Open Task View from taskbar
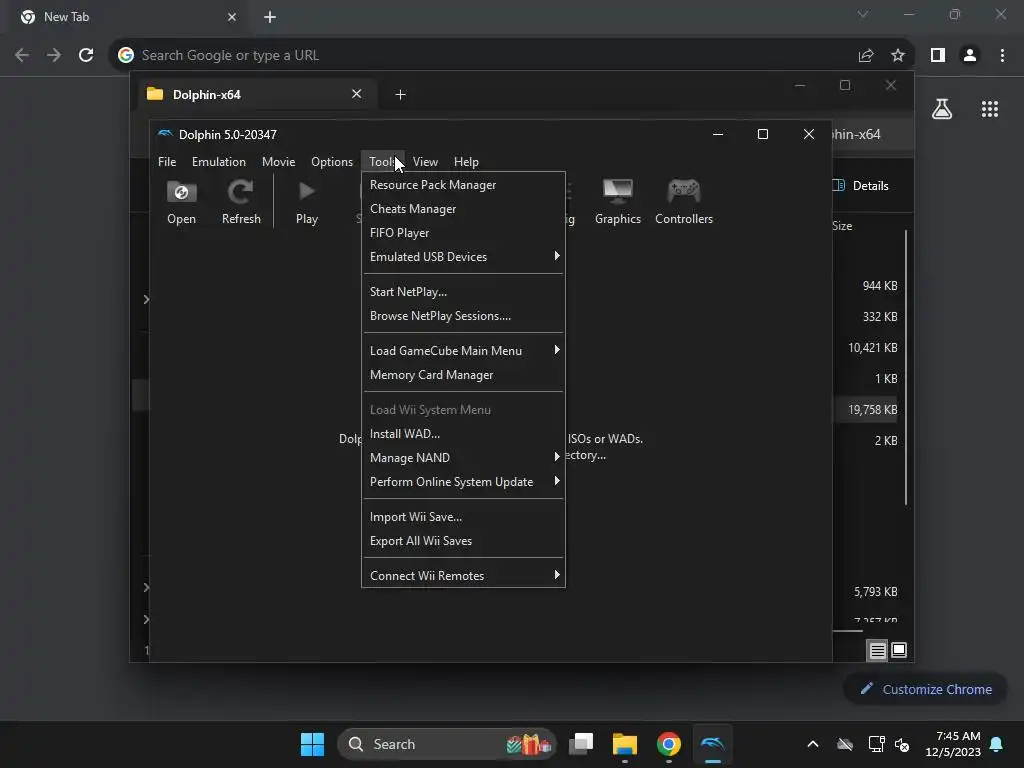Viewport: 1024px width, 768px height. coord(581,744)
